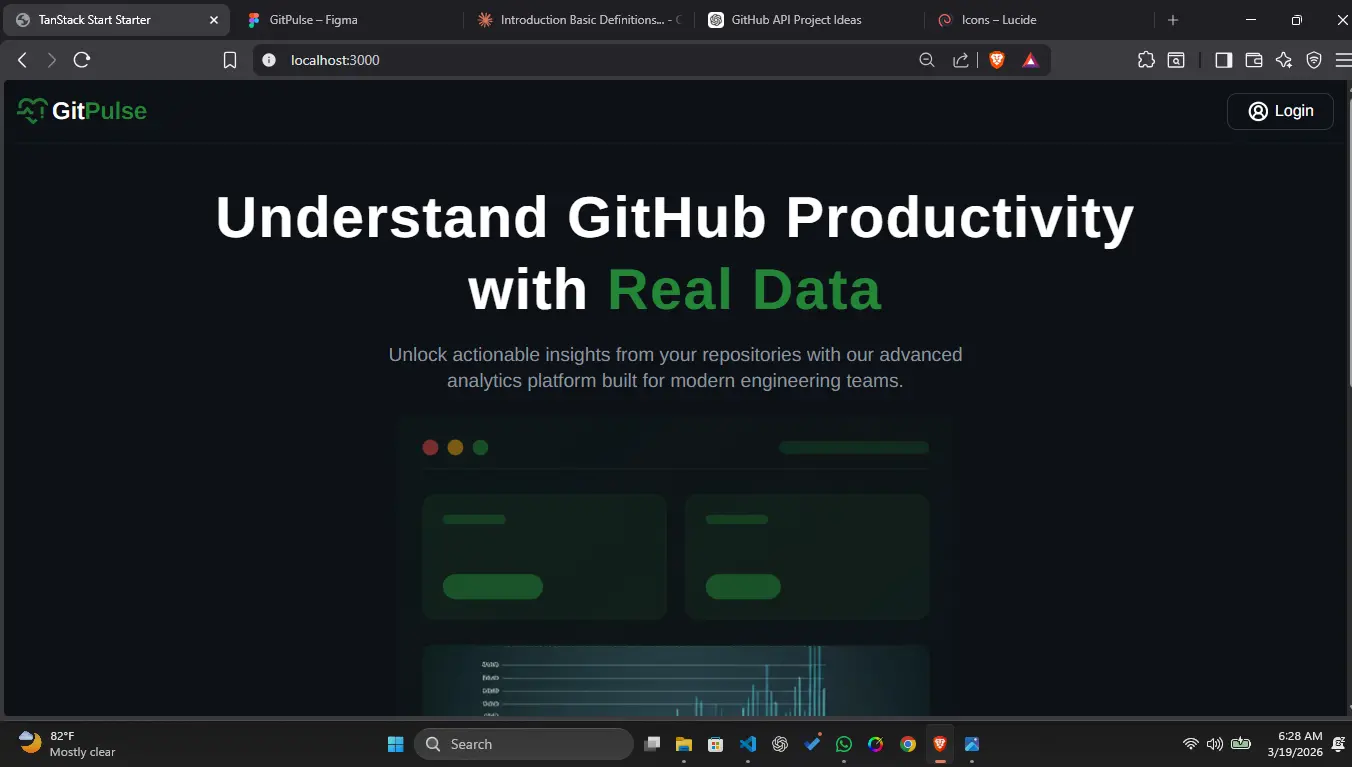1352x767 pixels.
Task: Start a search with the magnifier icon
Action: [x=926, y=59]
